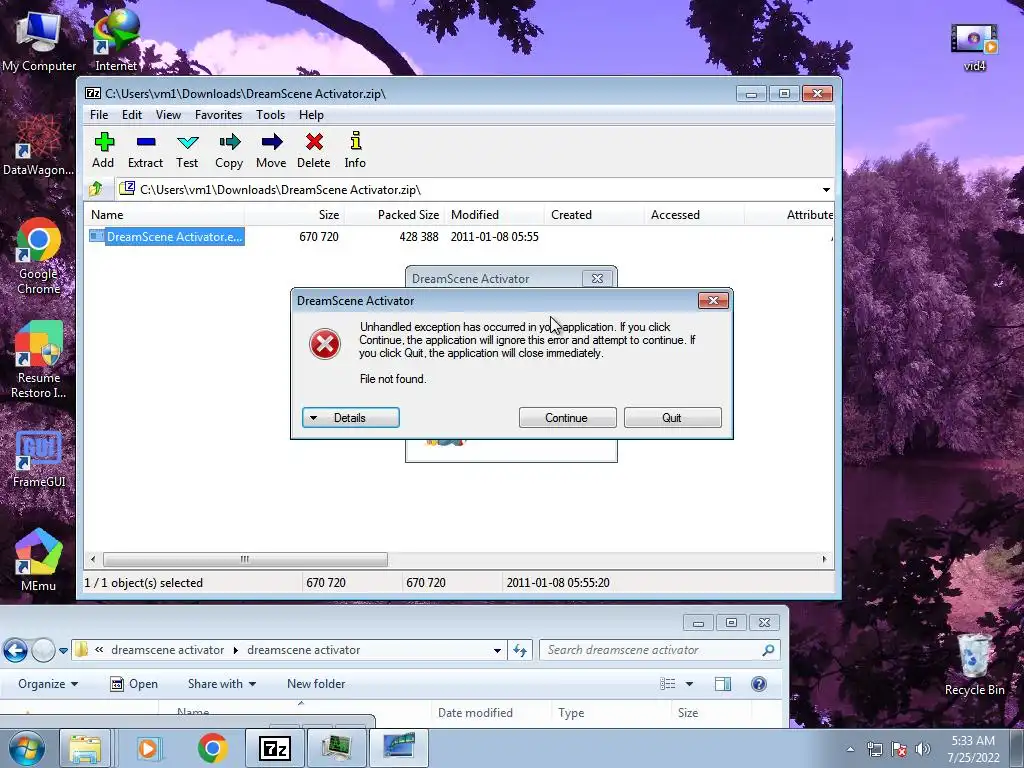Sort by the Modified column

click(494, 215)
